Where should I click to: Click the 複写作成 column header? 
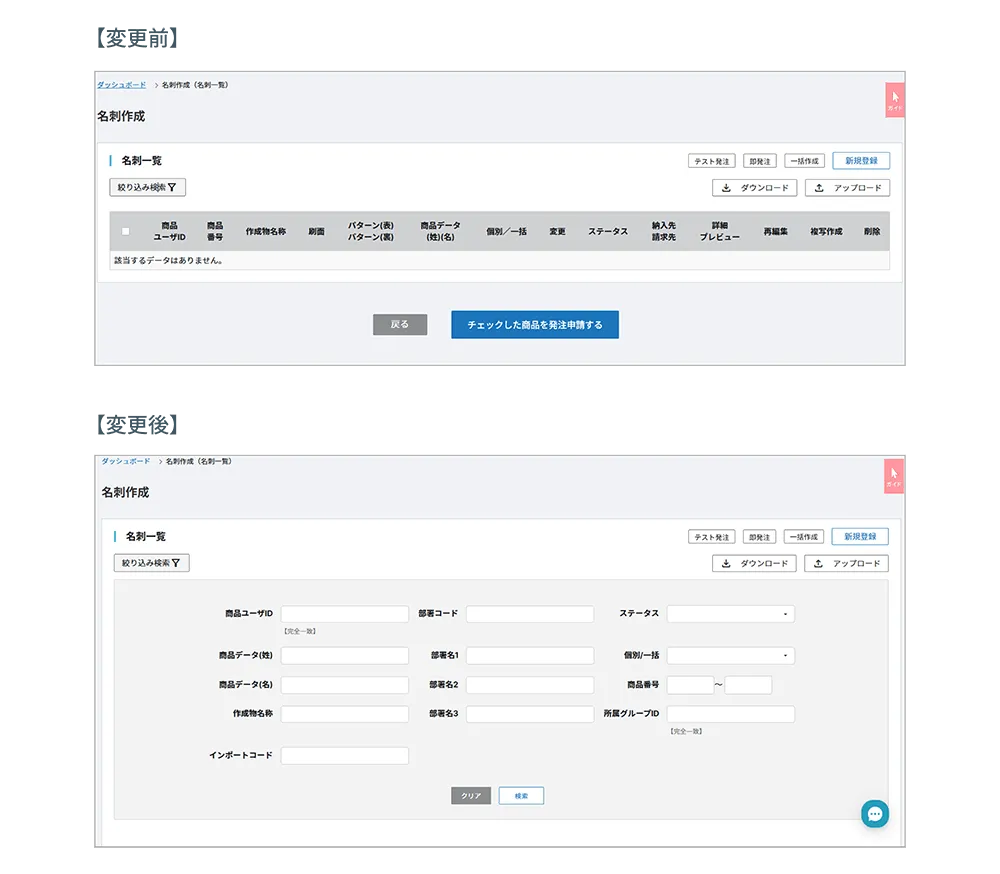click(x=827, y=232)
